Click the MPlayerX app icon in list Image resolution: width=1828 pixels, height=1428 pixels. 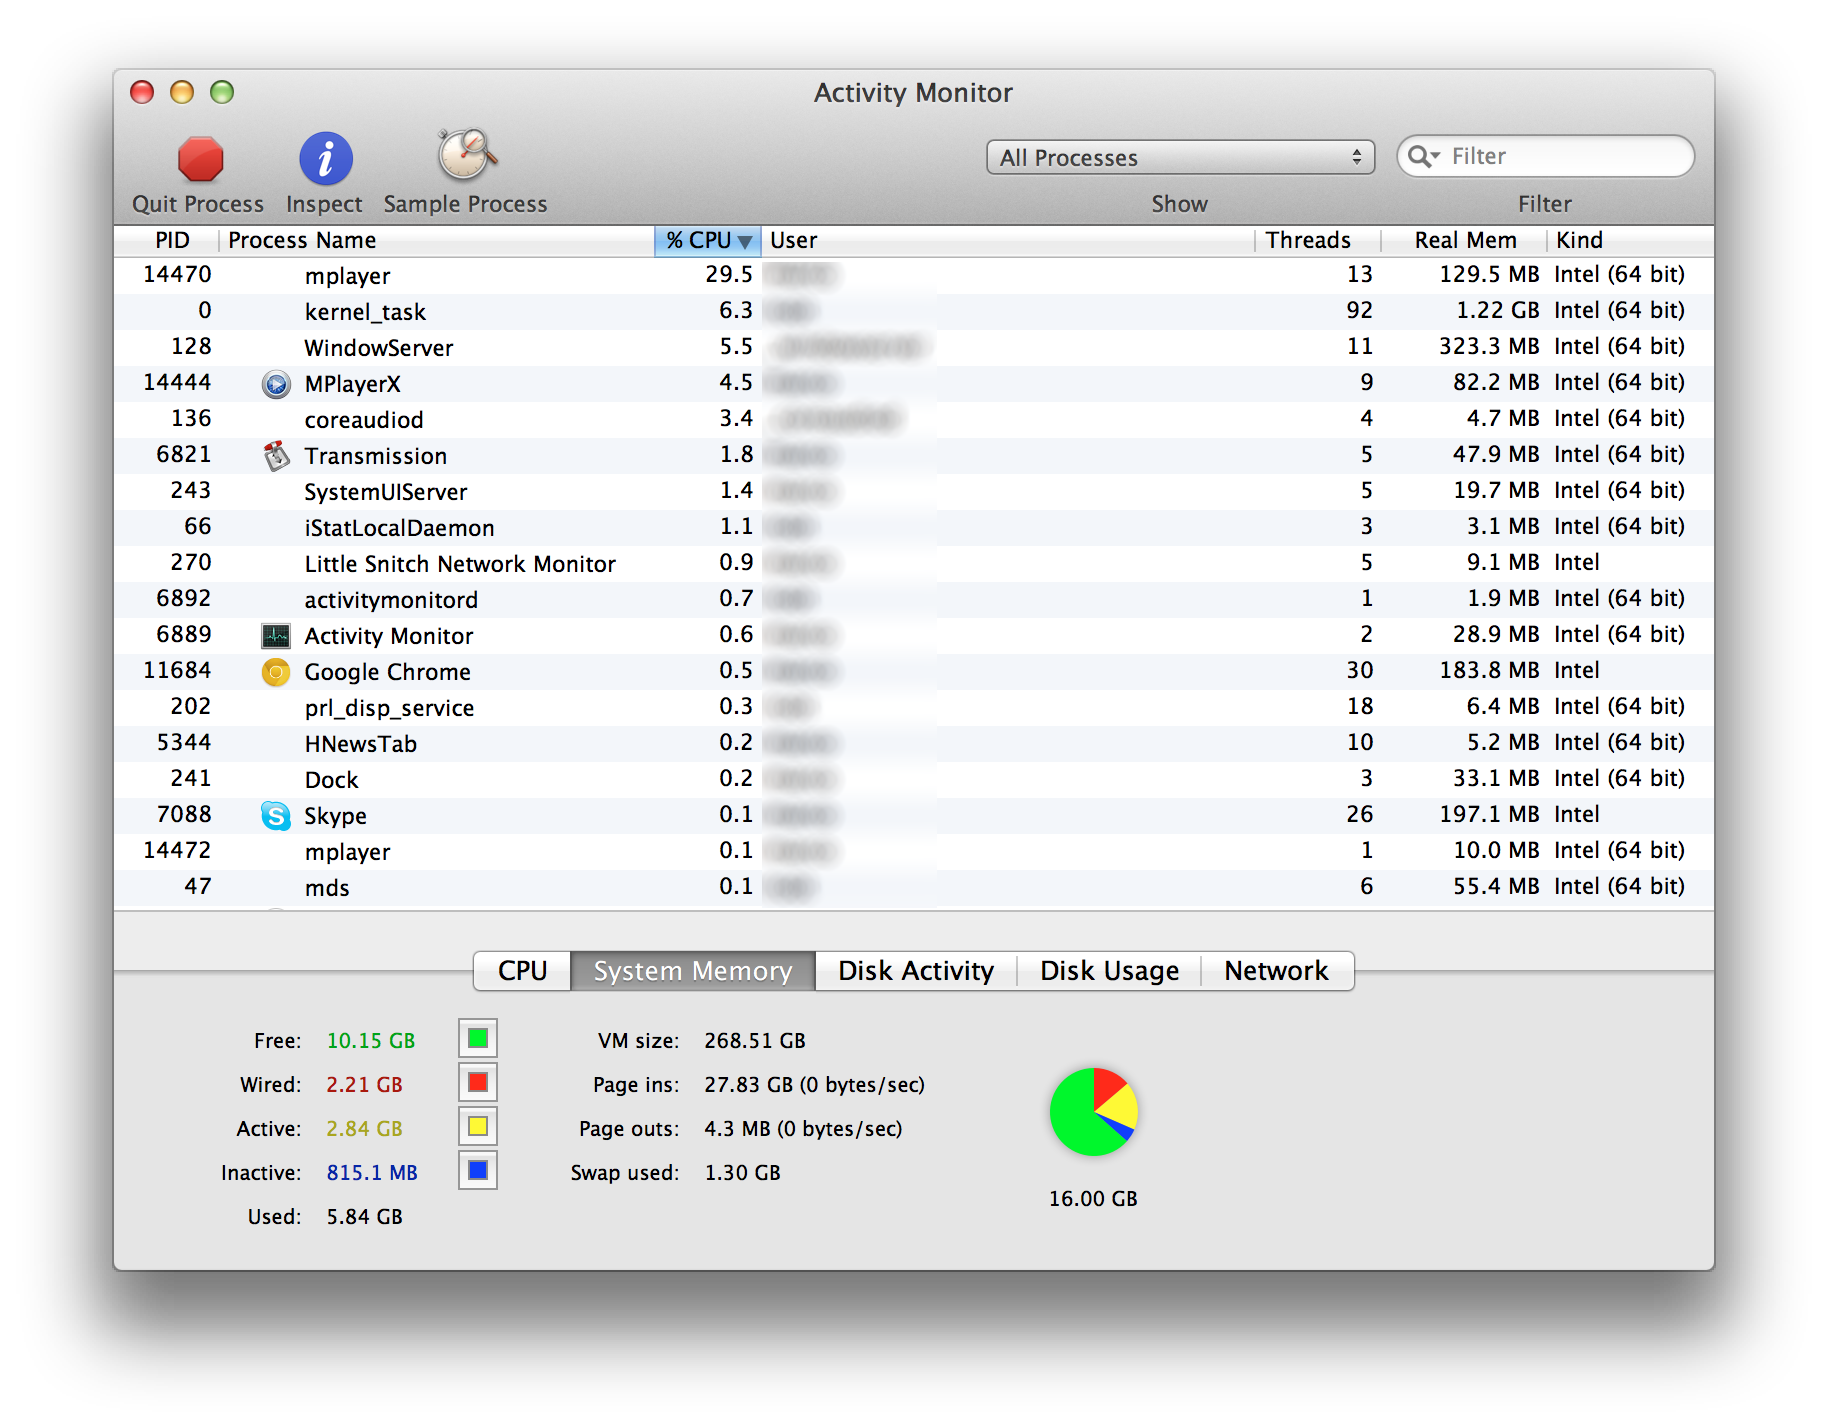click(x=276, y=384)
